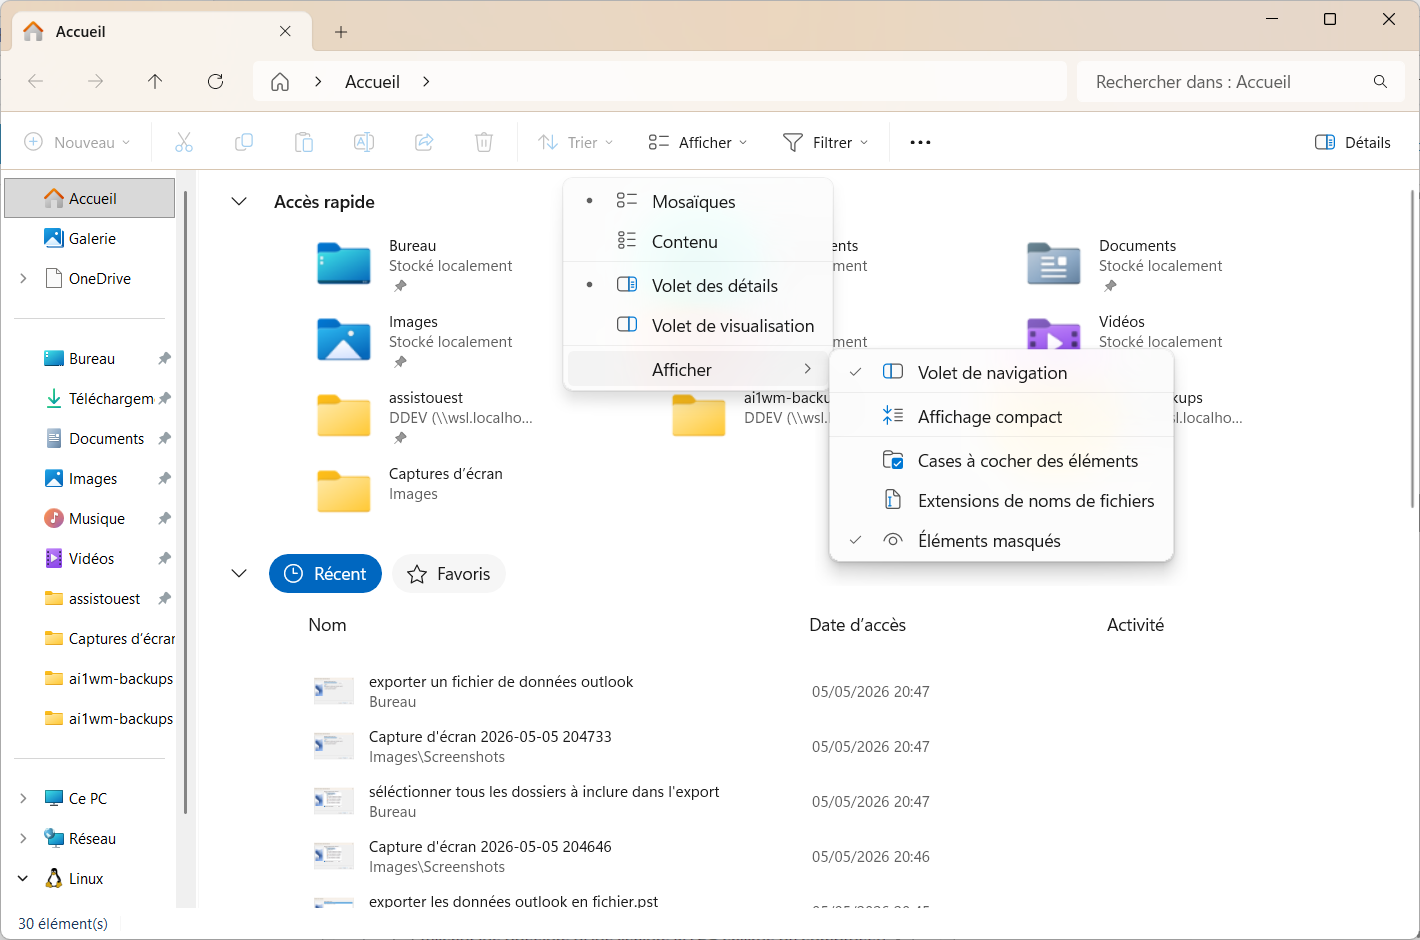Open the Filtrer dropdown
The width and height of the screenshot is (1420, 940).
[x=825, y=142]
